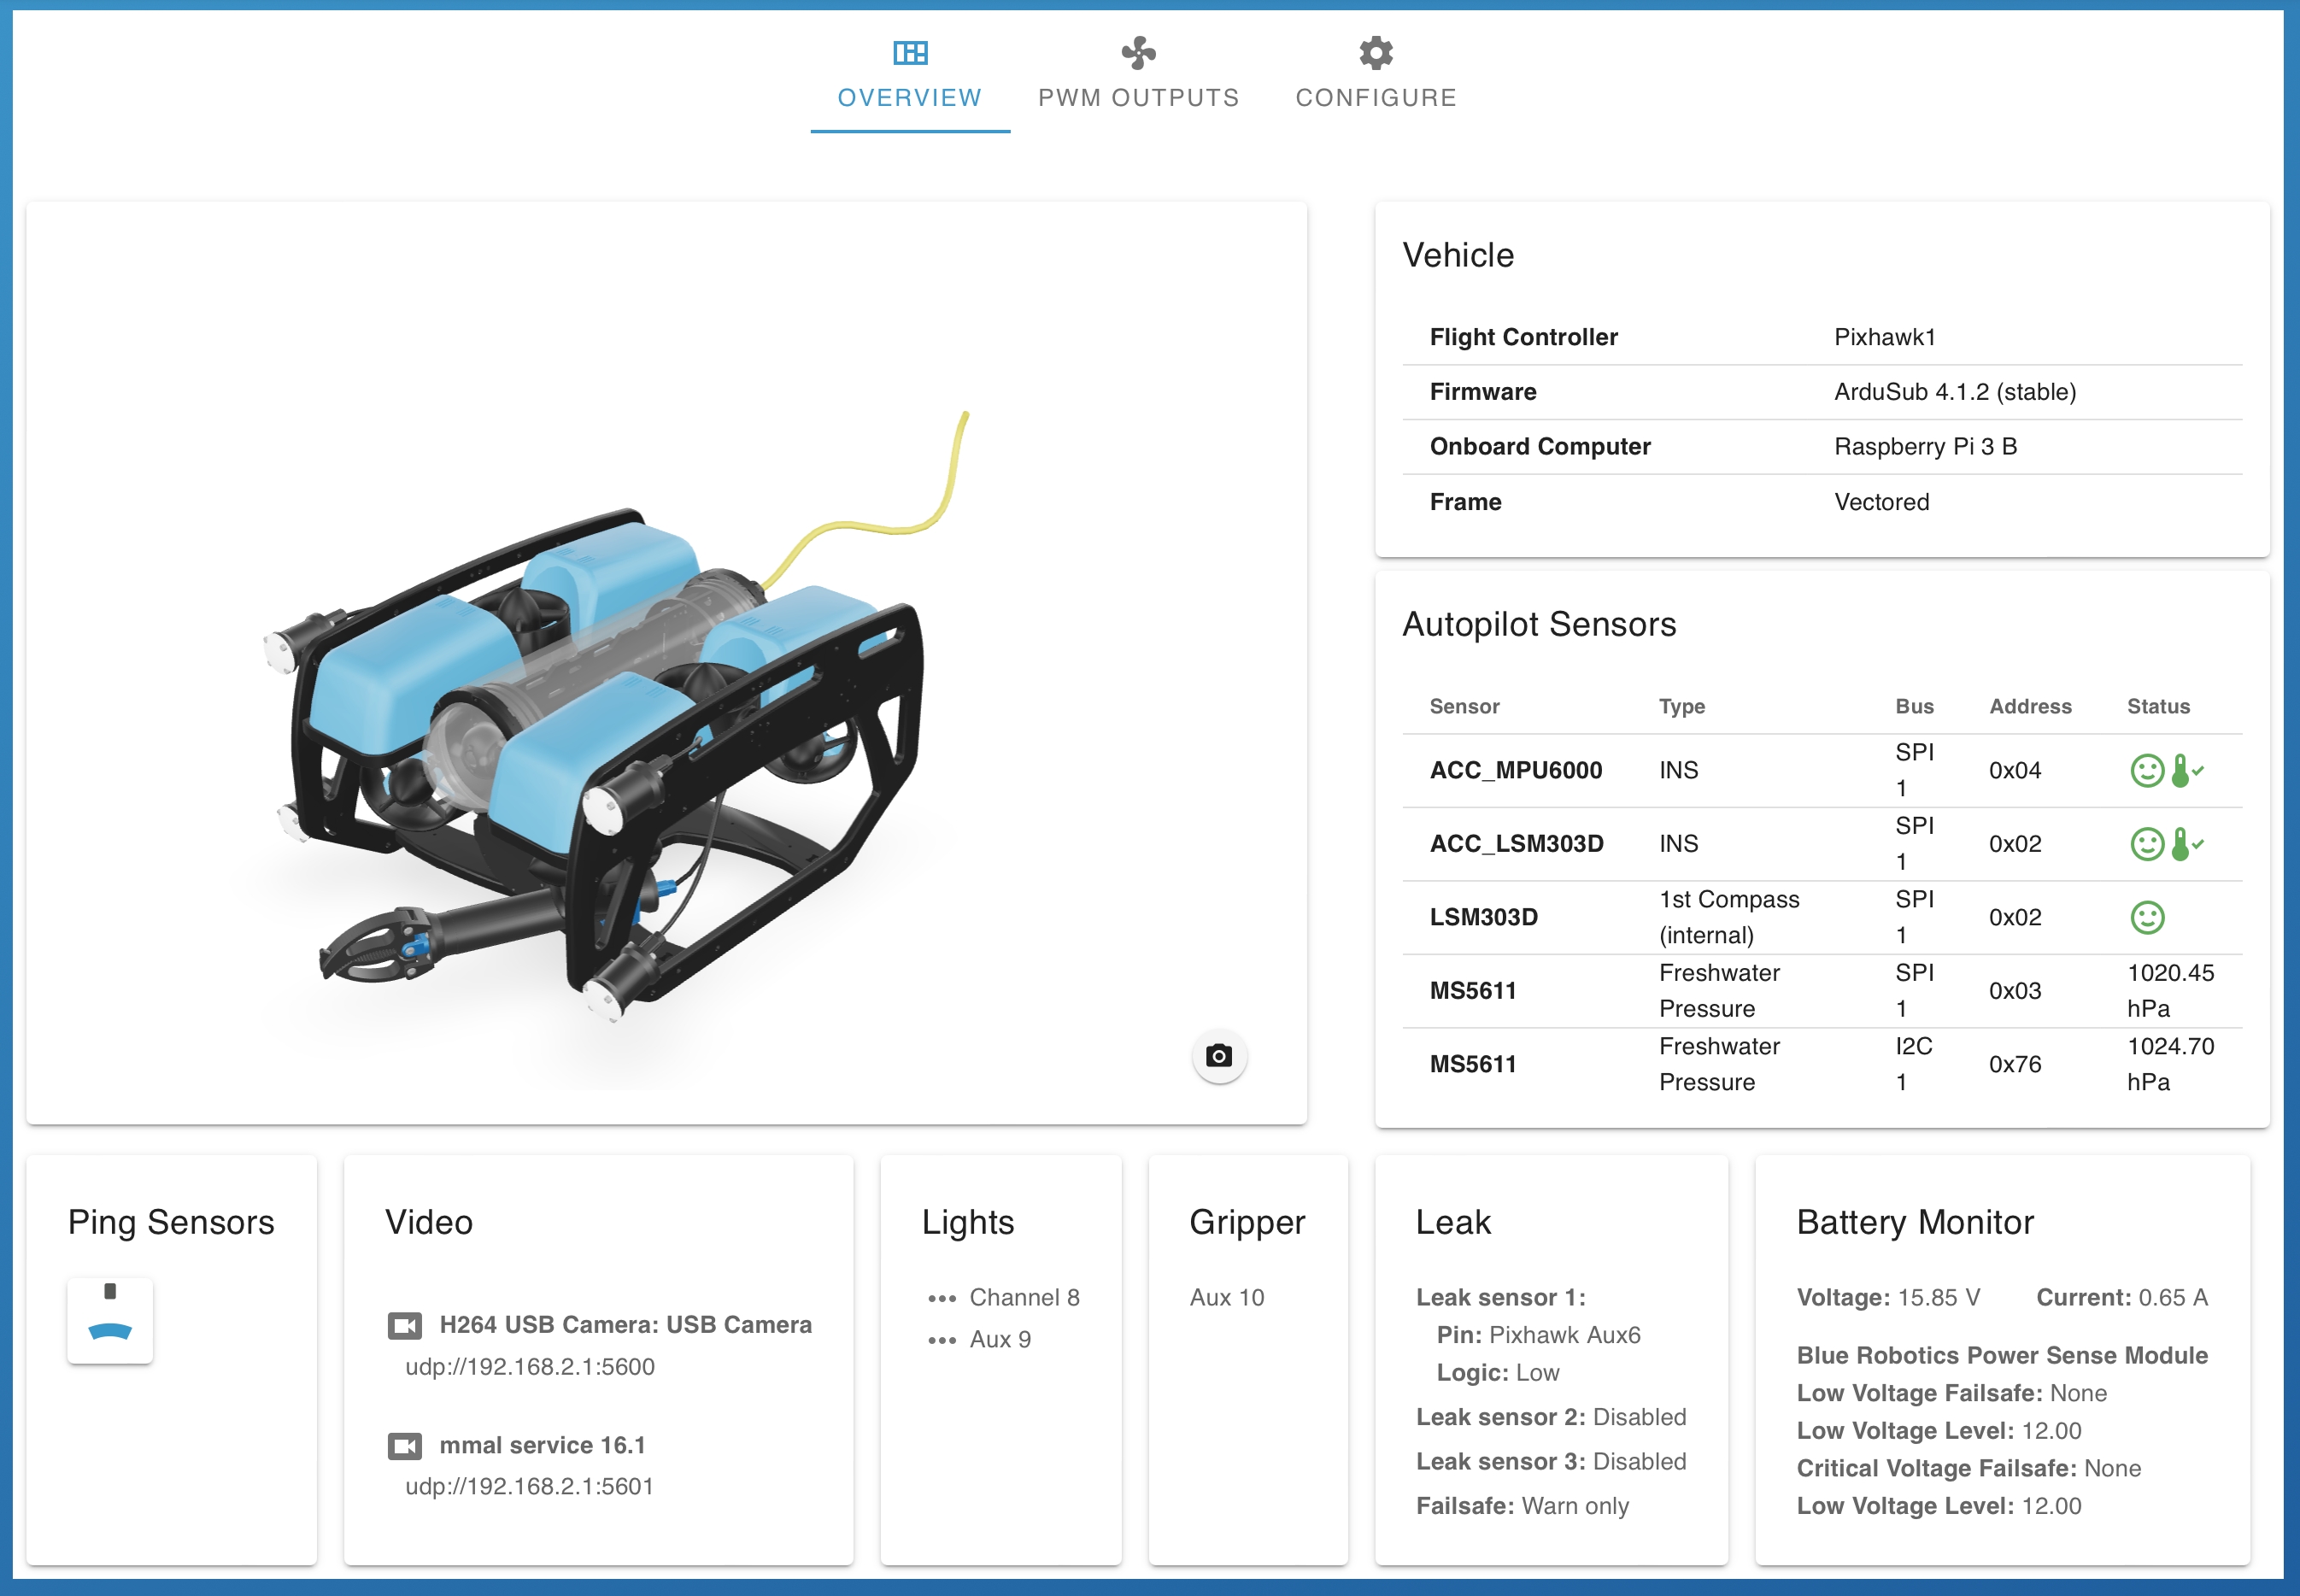Click the Pixhawk1 flight controller value
Viewport: 2300px width, 1596px height.
1885,337
